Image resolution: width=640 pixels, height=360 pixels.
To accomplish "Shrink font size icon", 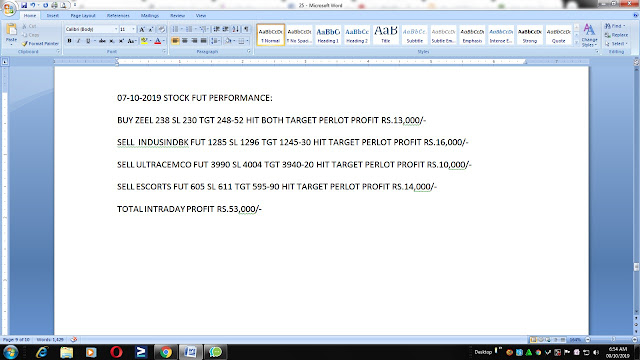I will pos(151,29).
